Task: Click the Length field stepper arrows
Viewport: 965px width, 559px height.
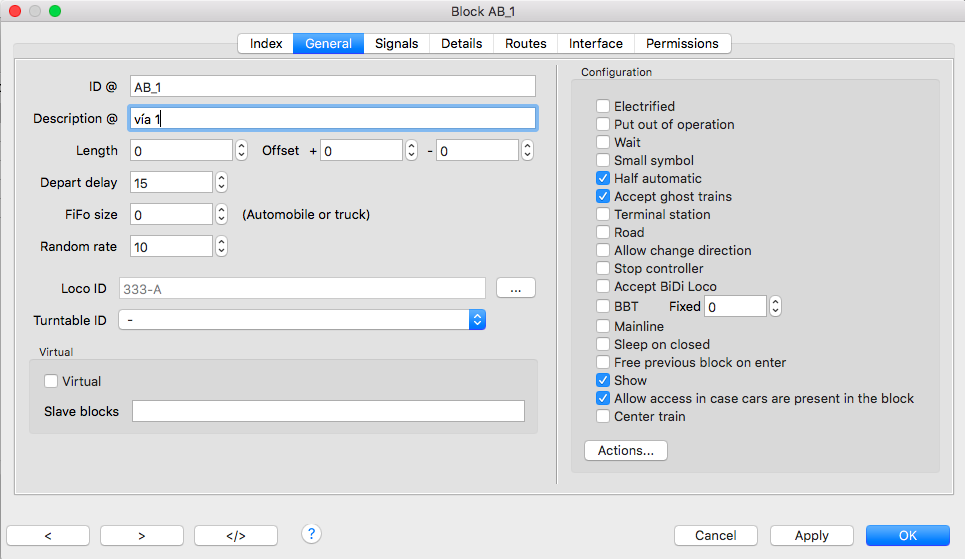Action: click(241, 150)
